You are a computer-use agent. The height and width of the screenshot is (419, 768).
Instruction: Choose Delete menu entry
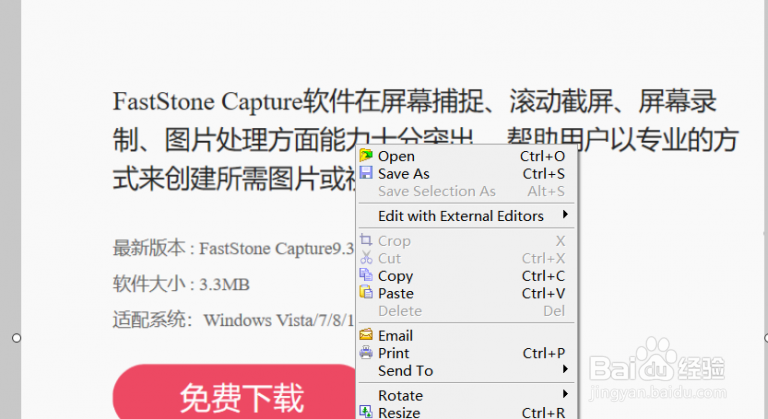click(x=466, y=311)
